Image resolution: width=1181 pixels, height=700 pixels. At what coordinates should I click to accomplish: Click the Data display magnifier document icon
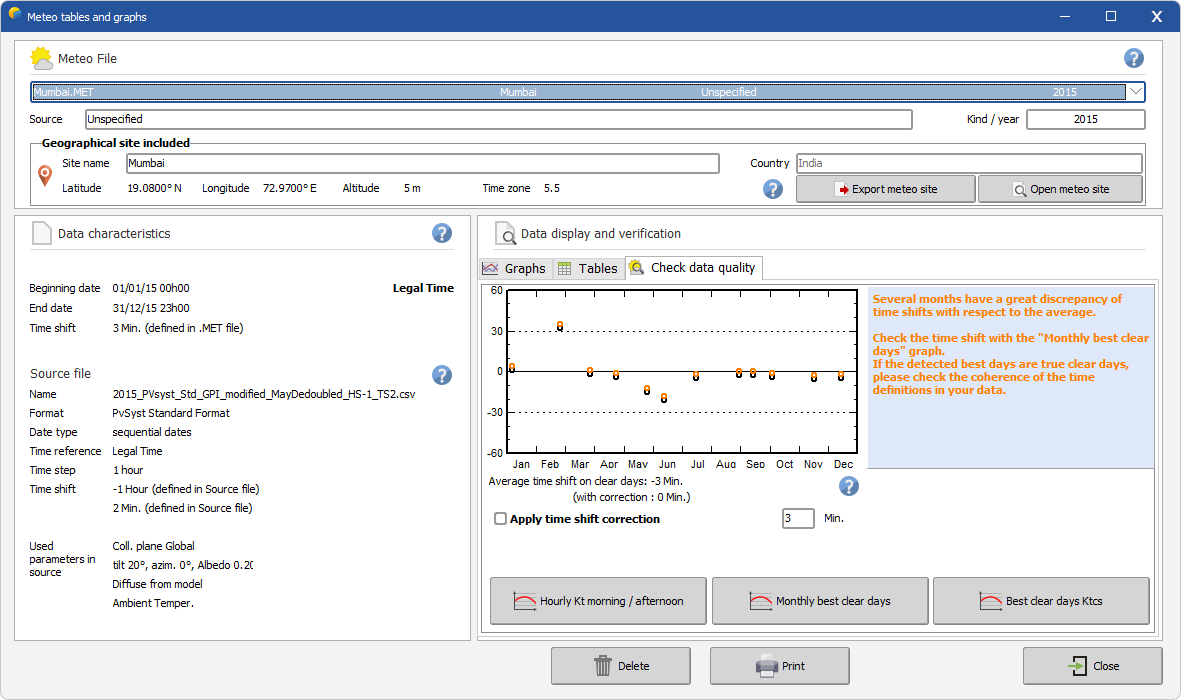[506, 234]
